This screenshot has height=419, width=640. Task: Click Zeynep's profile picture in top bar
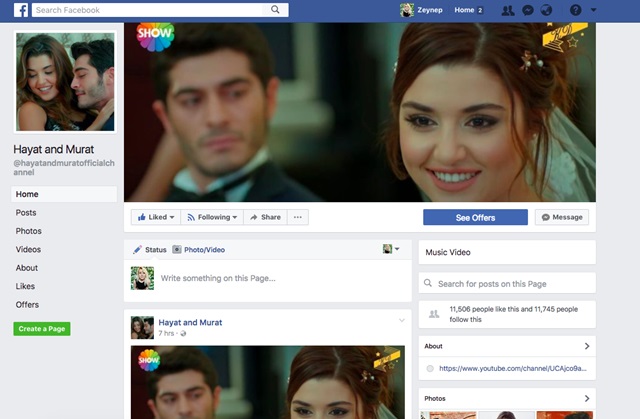407,10
